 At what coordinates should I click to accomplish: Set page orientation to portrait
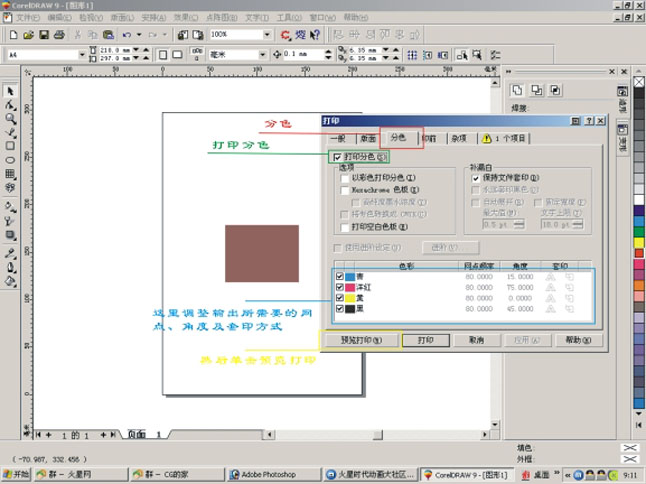163,55
